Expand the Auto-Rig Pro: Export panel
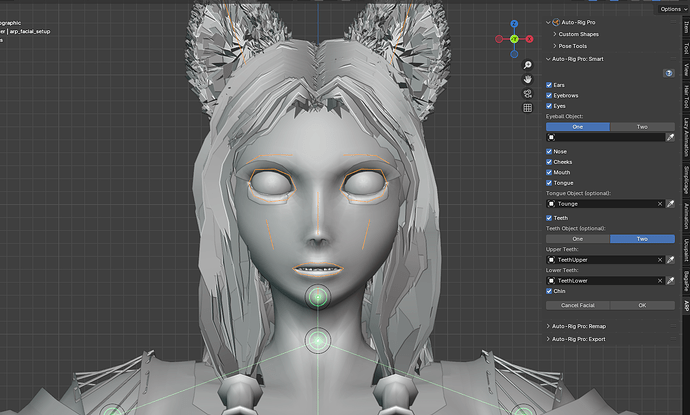 pos(548,339)
